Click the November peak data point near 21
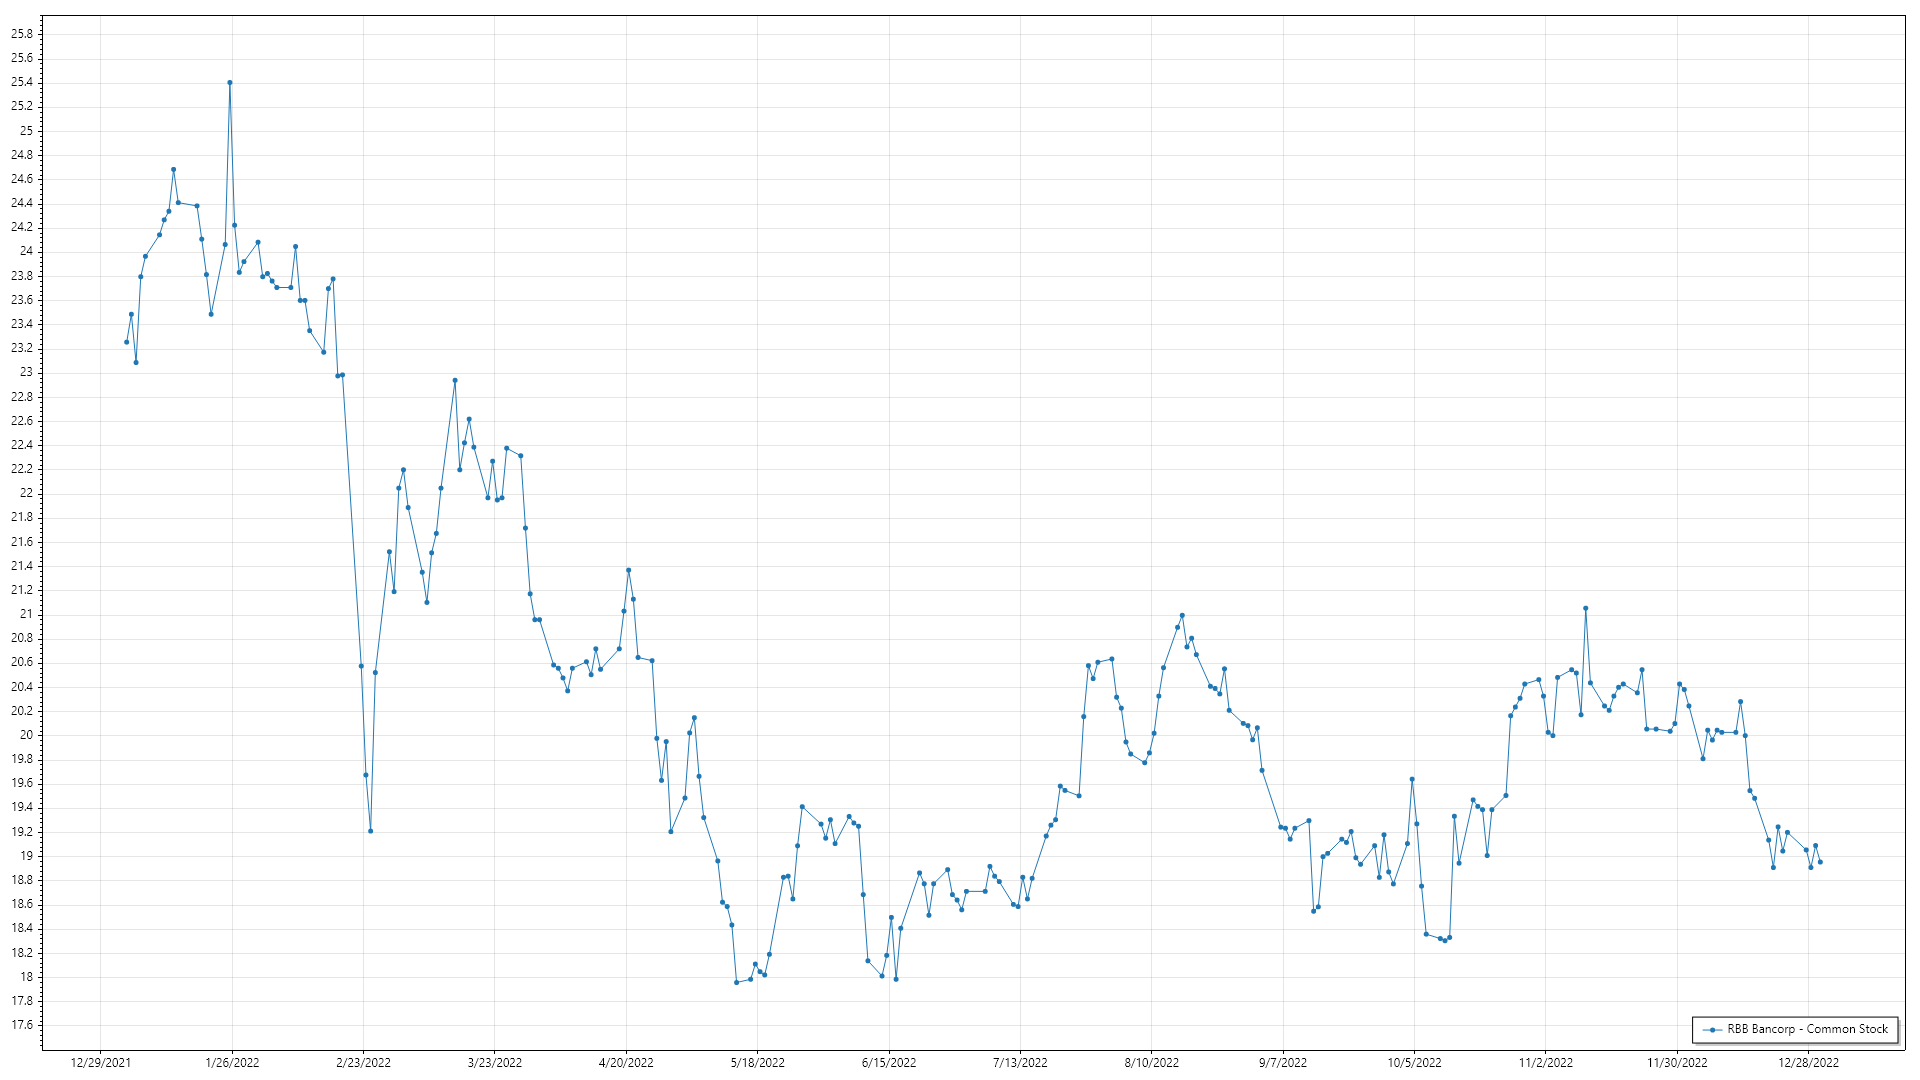 click(1585, 608)
